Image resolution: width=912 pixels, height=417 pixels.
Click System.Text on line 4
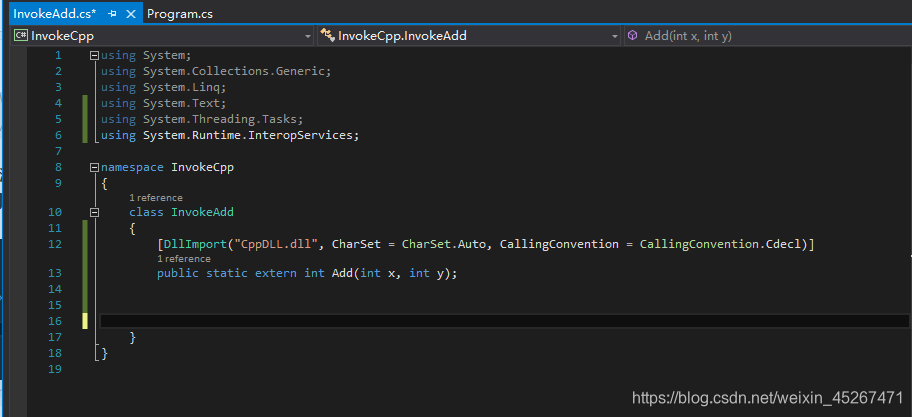[181, 104]
